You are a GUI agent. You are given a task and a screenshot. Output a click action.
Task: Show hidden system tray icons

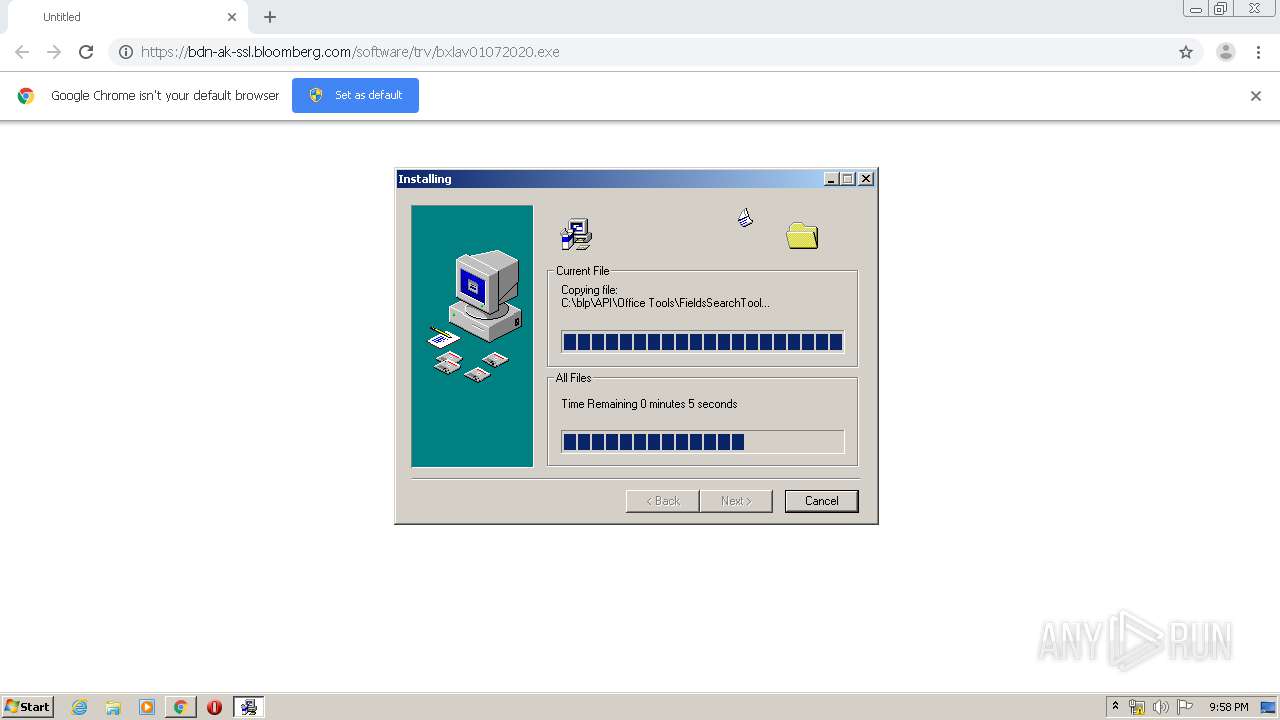coord(1115,707)
